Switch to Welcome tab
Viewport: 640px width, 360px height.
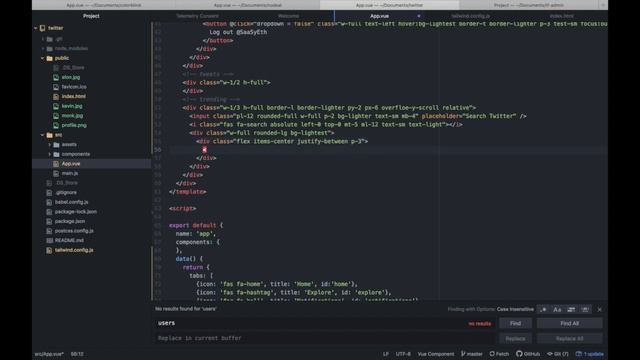coord(288,16)
